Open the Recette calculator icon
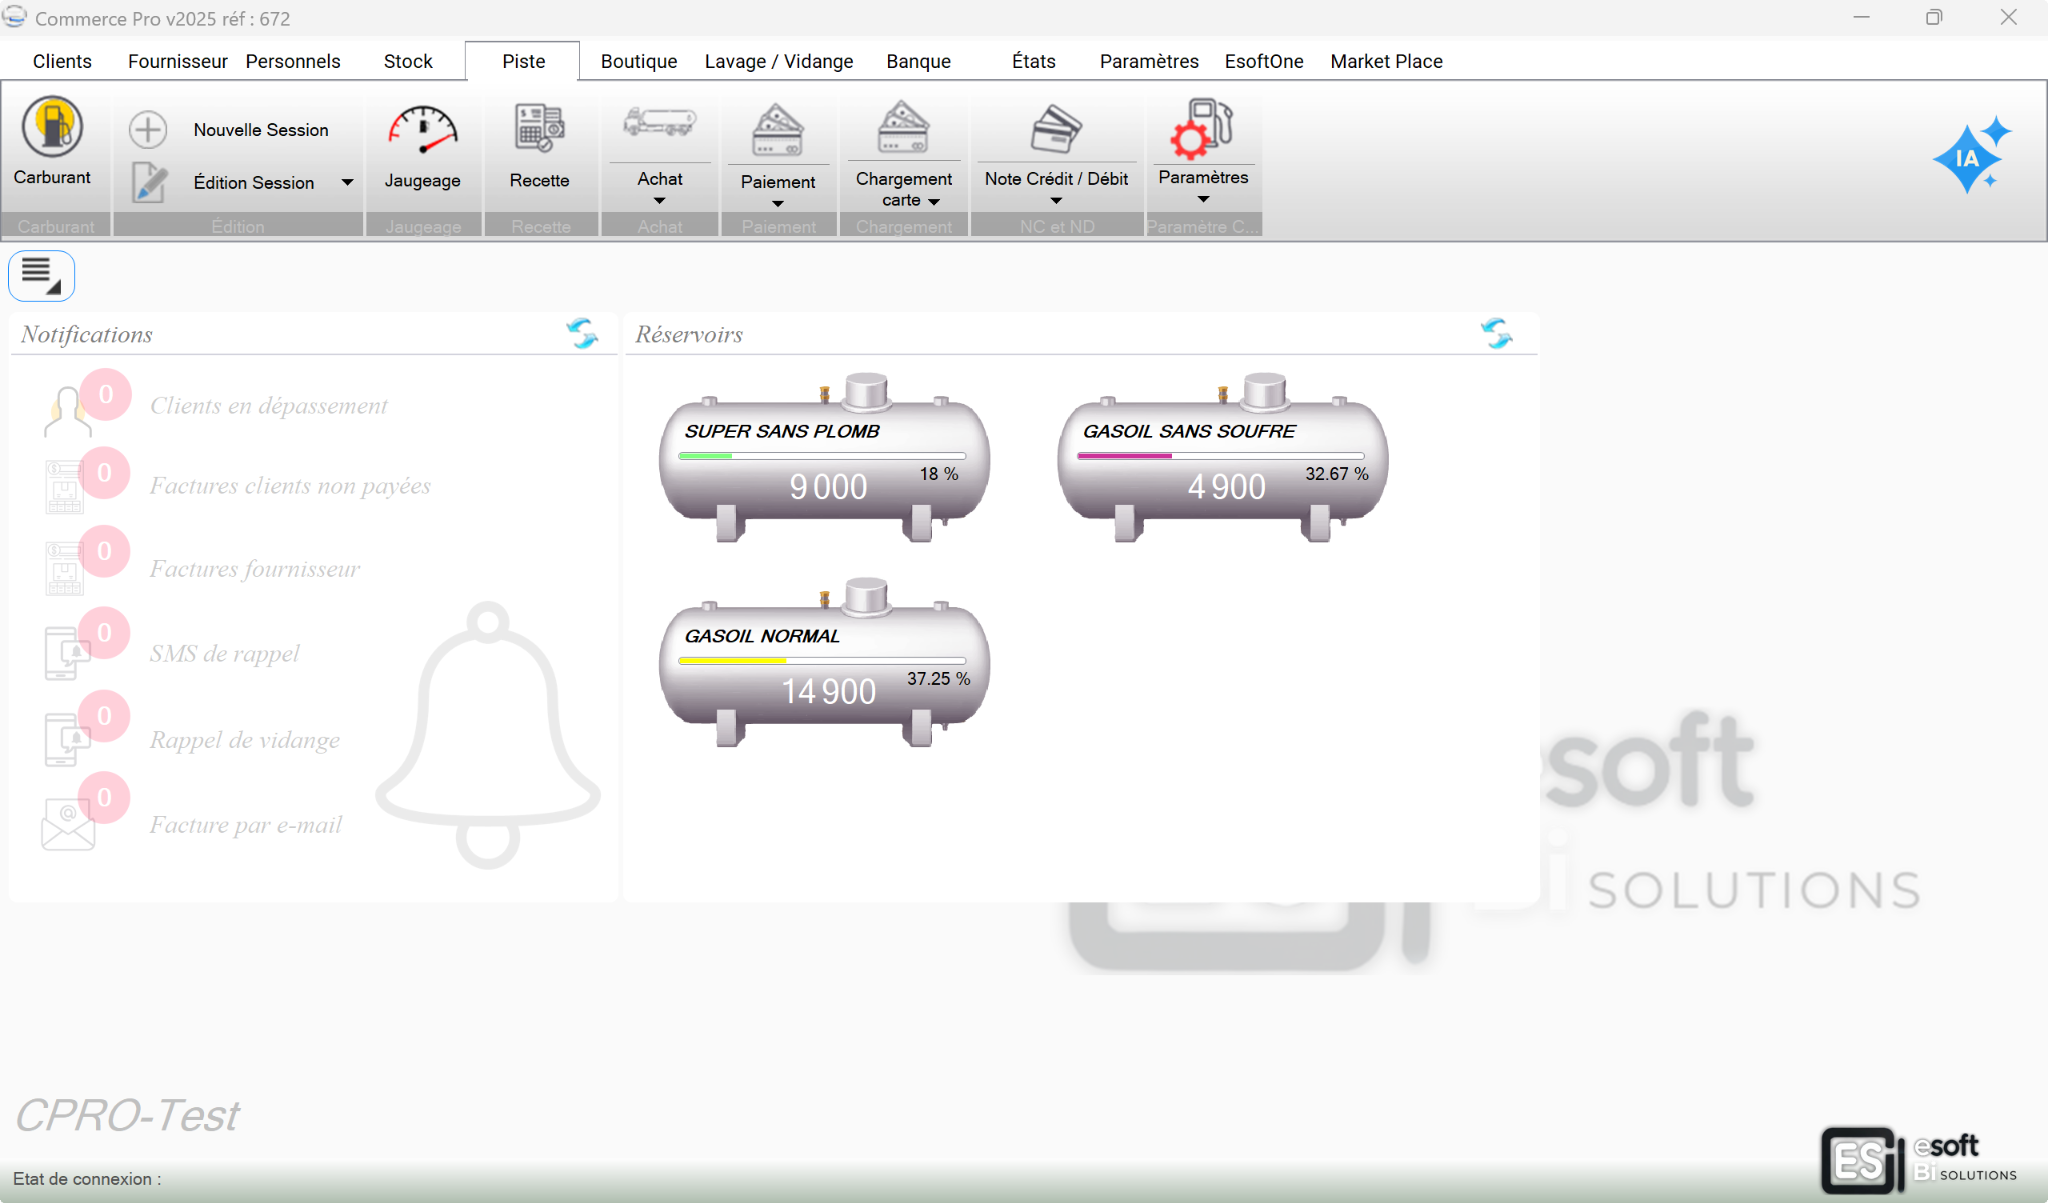This screenshot has height=1203, width=2048. 539,128
